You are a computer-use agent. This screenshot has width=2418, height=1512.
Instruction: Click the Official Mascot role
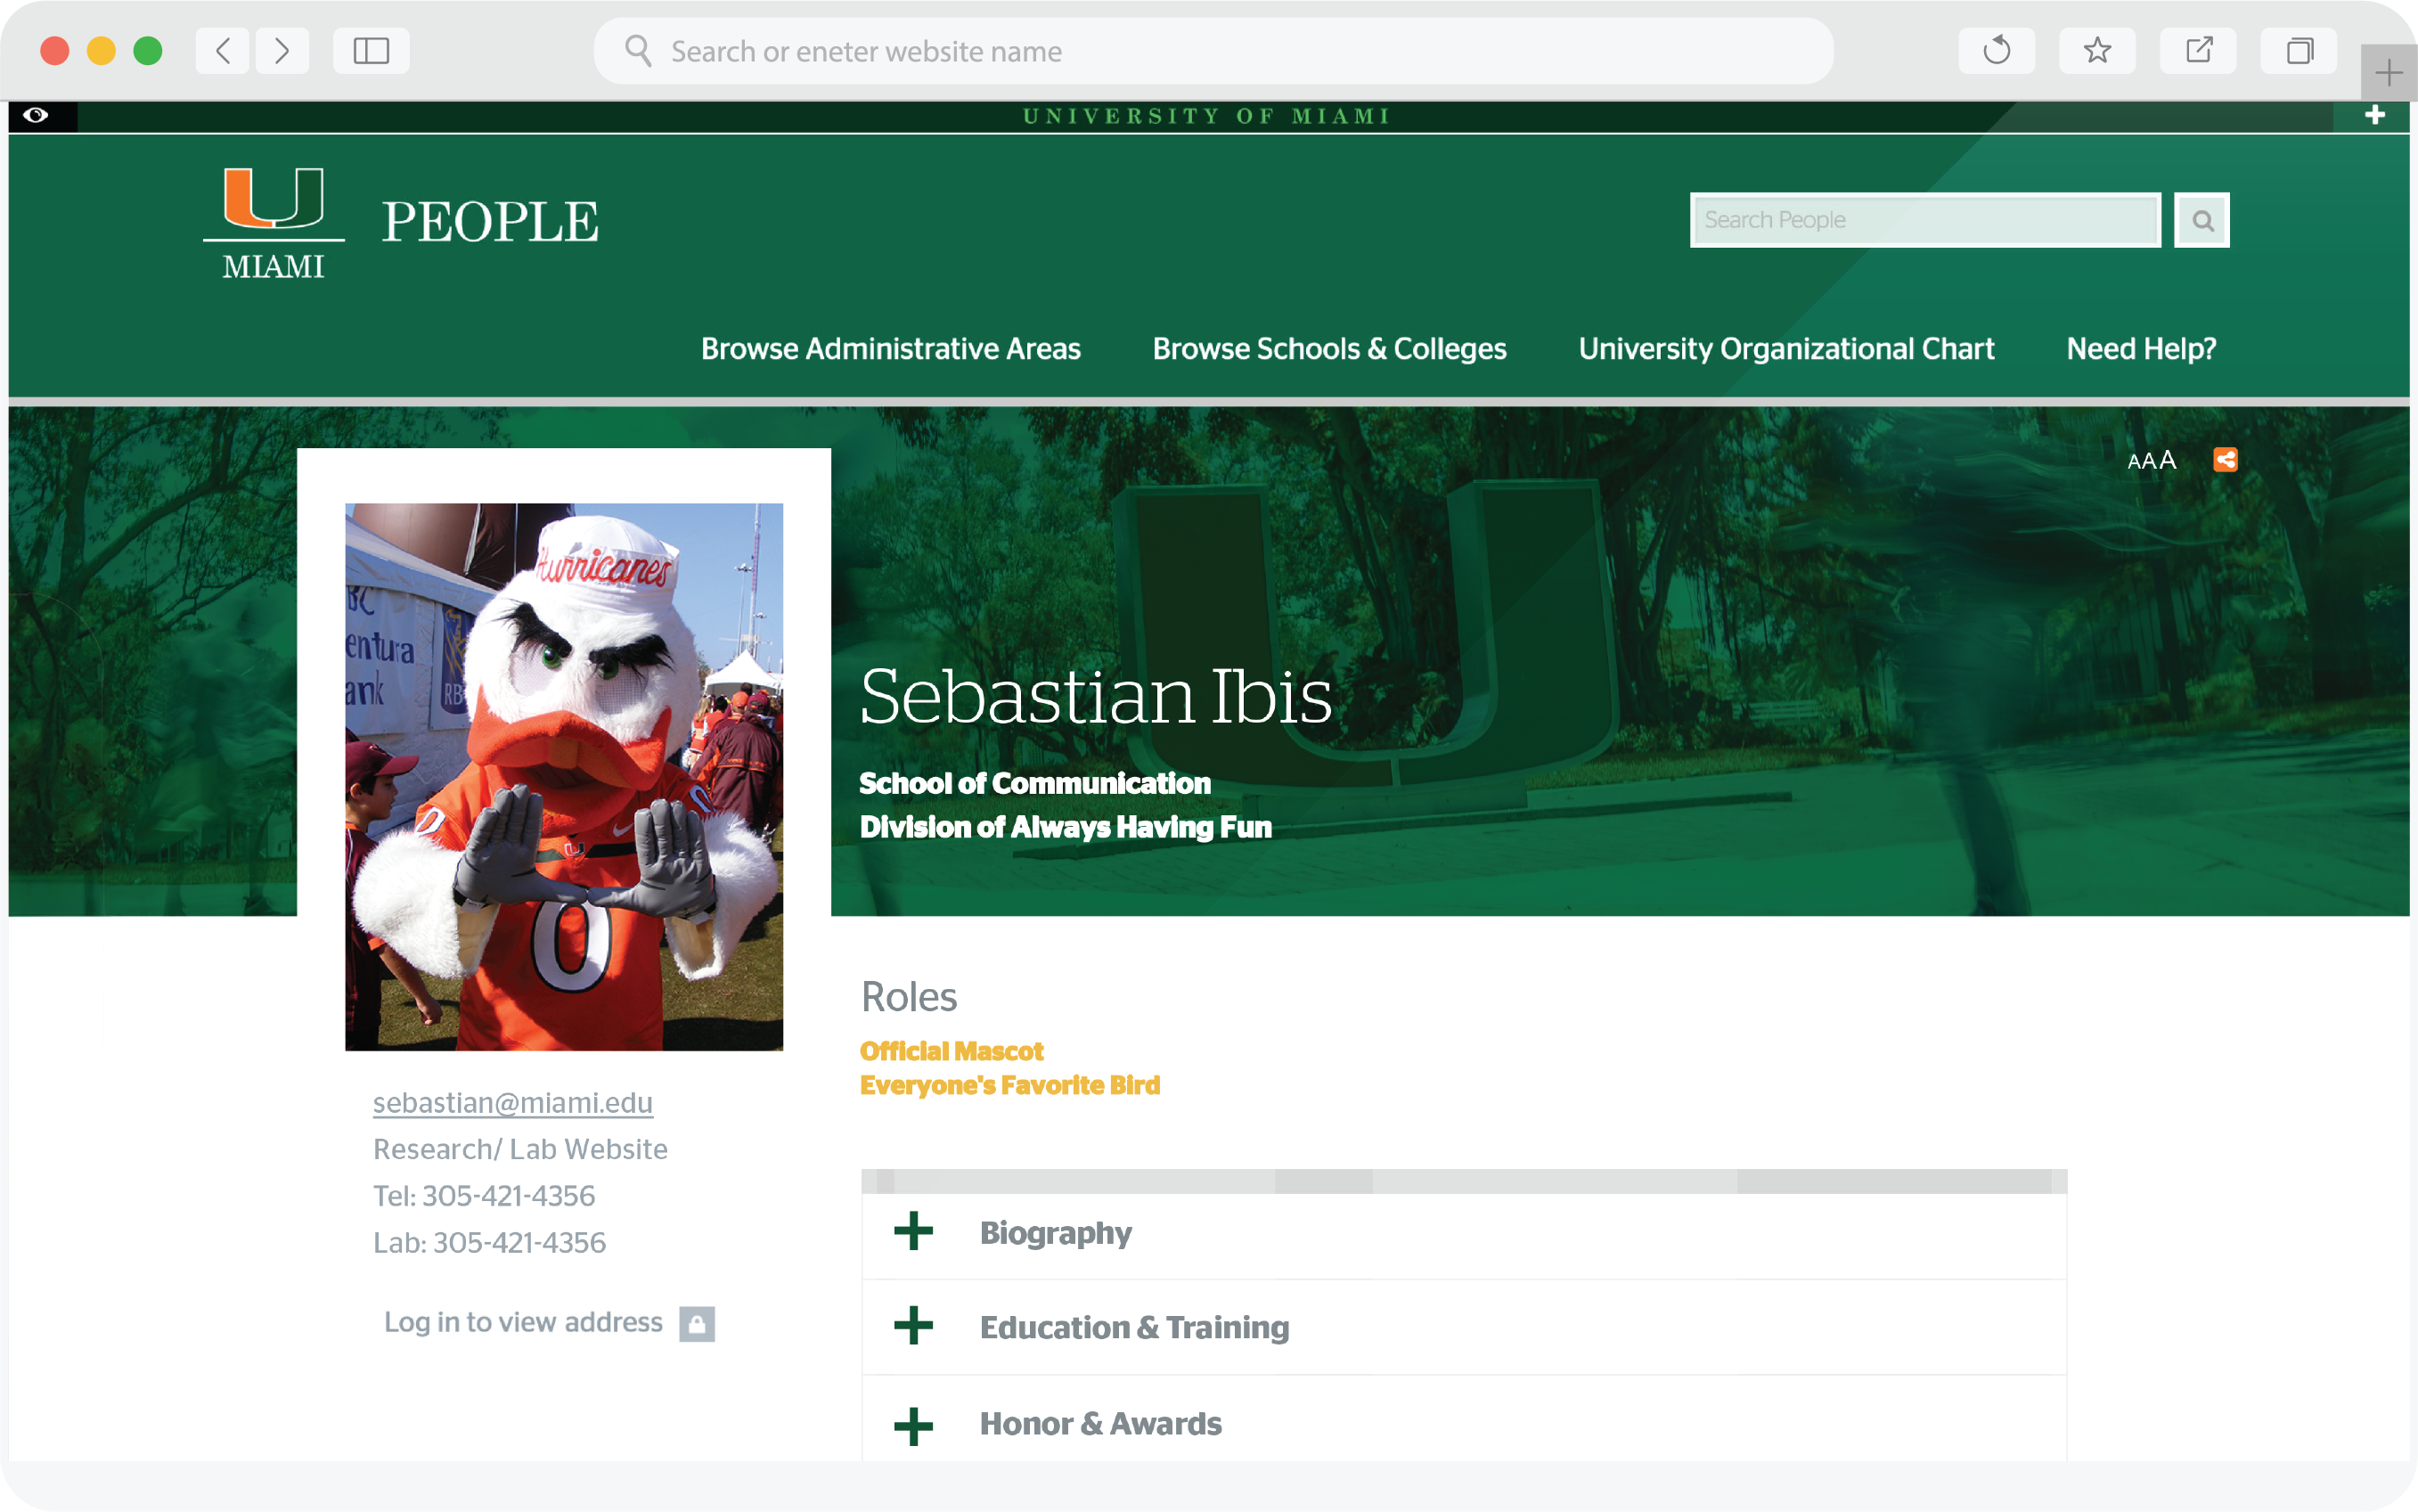coord(951,1051)
